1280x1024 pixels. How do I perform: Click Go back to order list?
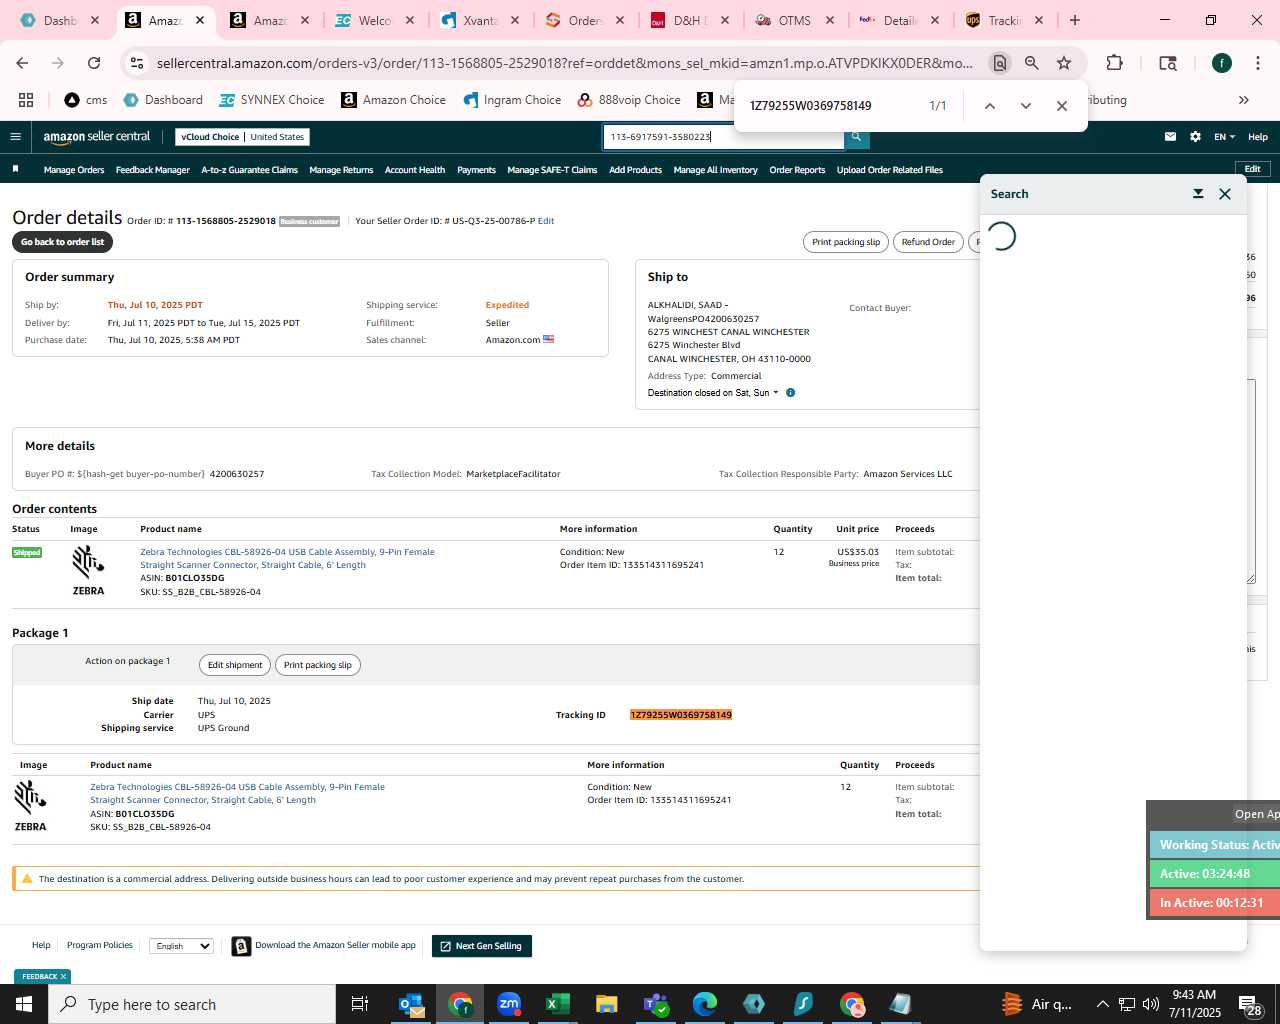click(x=62, y=242)
